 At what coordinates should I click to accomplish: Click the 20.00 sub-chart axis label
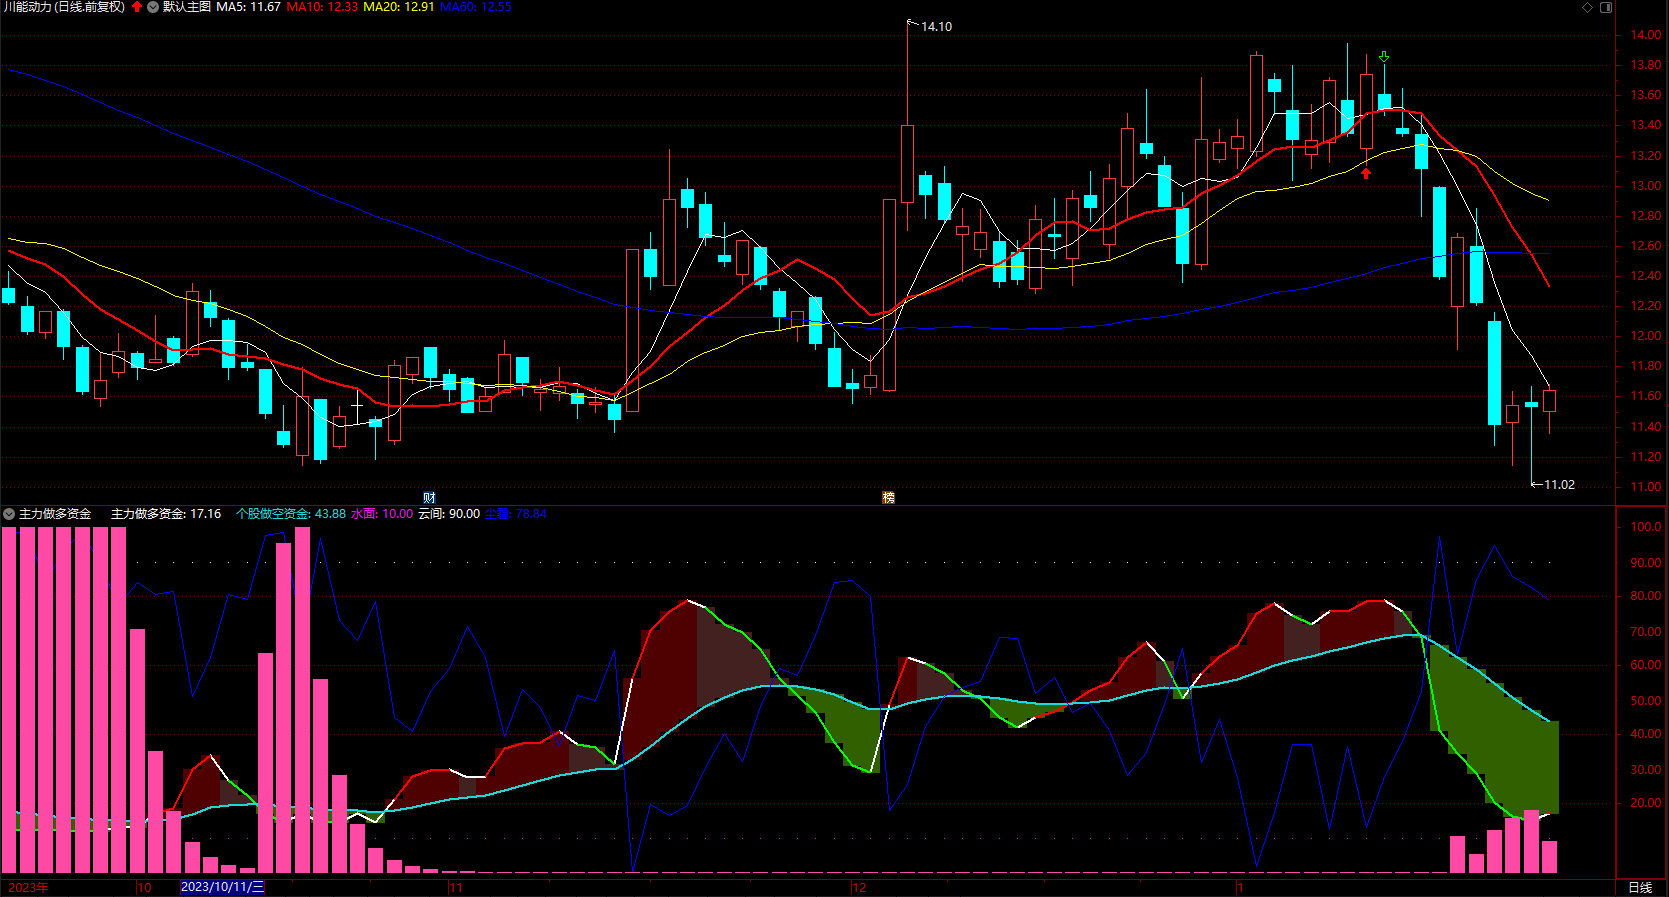point(1646,803)
